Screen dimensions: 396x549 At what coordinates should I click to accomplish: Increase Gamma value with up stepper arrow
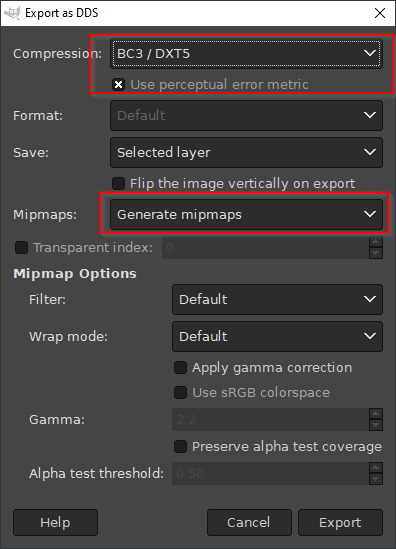376,414
